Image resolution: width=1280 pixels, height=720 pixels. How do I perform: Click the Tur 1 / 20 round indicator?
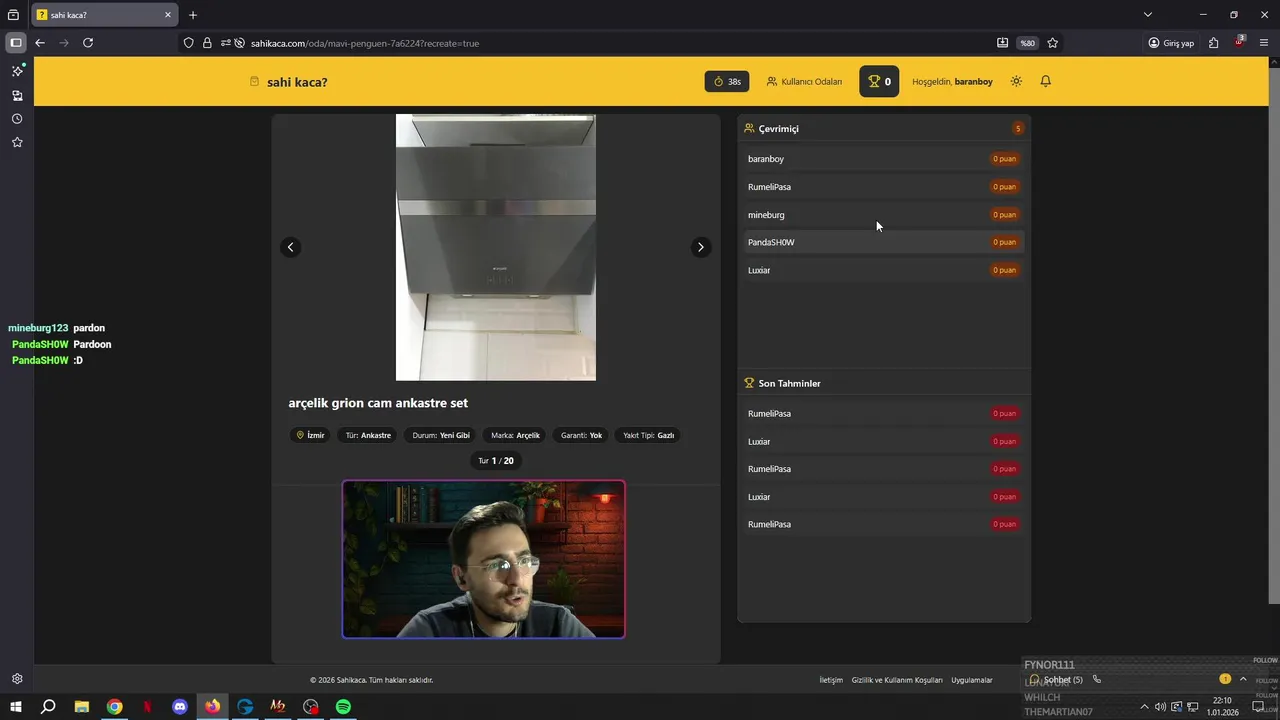(x=496, y=461)
